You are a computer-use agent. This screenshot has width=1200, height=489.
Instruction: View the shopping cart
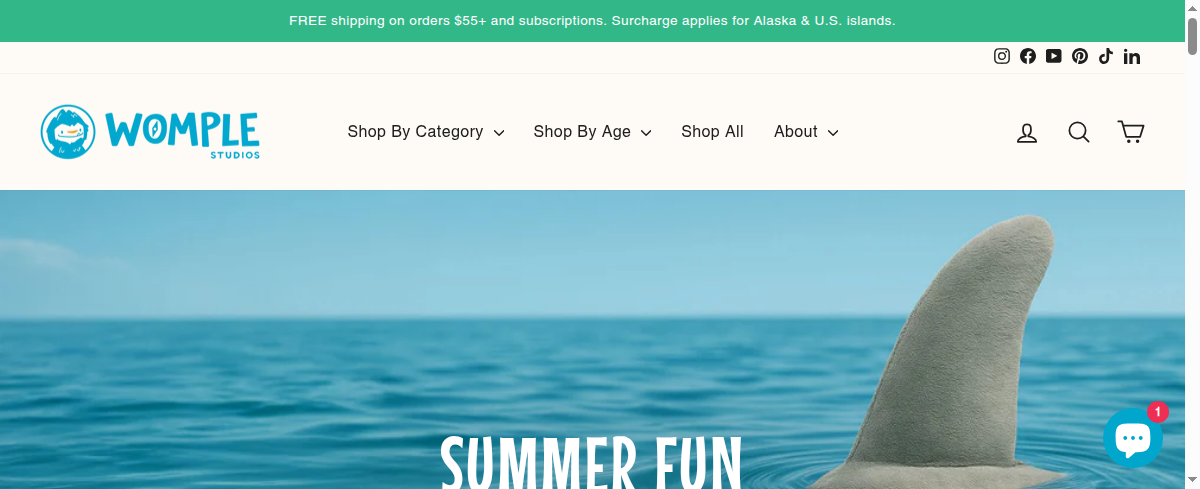1131,132
